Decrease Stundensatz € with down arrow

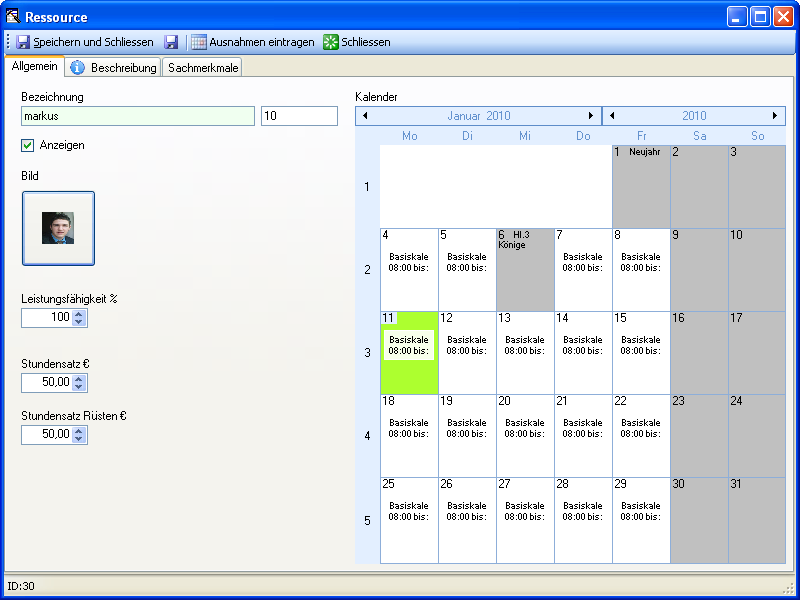tap(80, 387)
